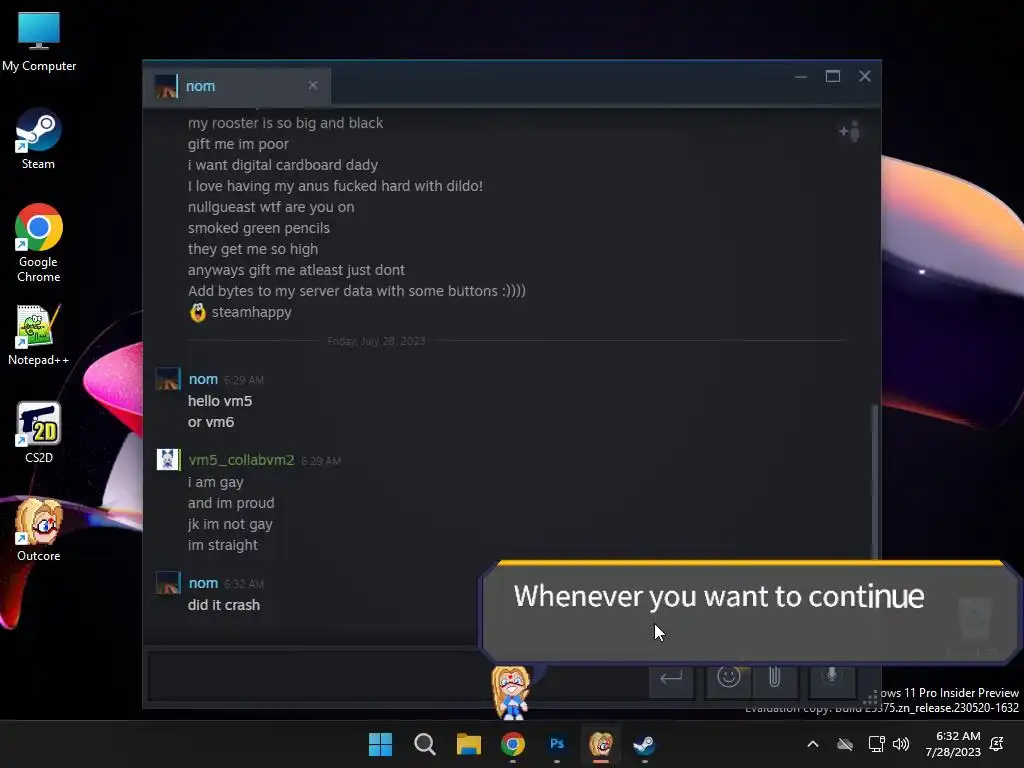Switch to Chrome in the taskbar
The image size is (1024, 768).
point(513,744)
